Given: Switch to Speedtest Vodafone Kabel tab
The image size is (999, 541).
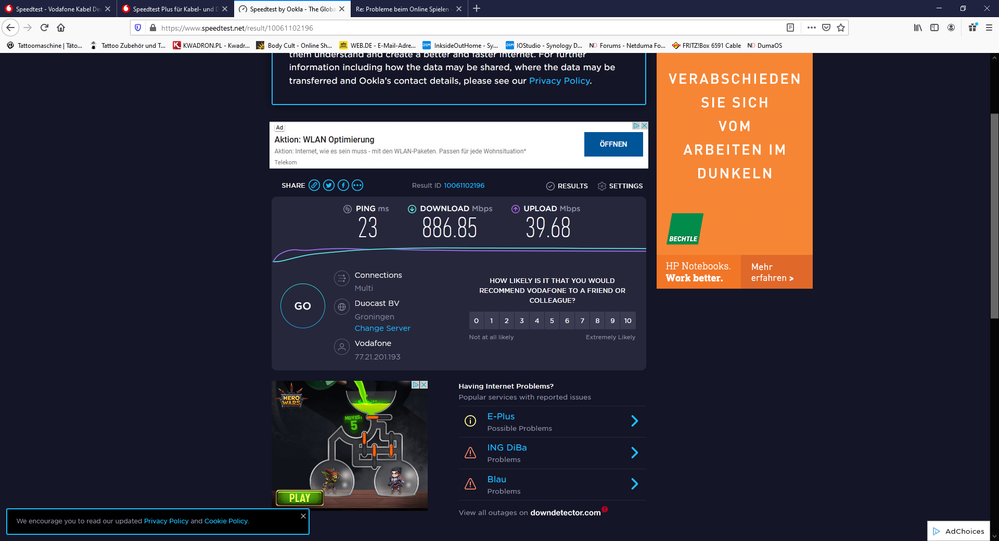Looking at the screenshot, I should coord(58,9).
